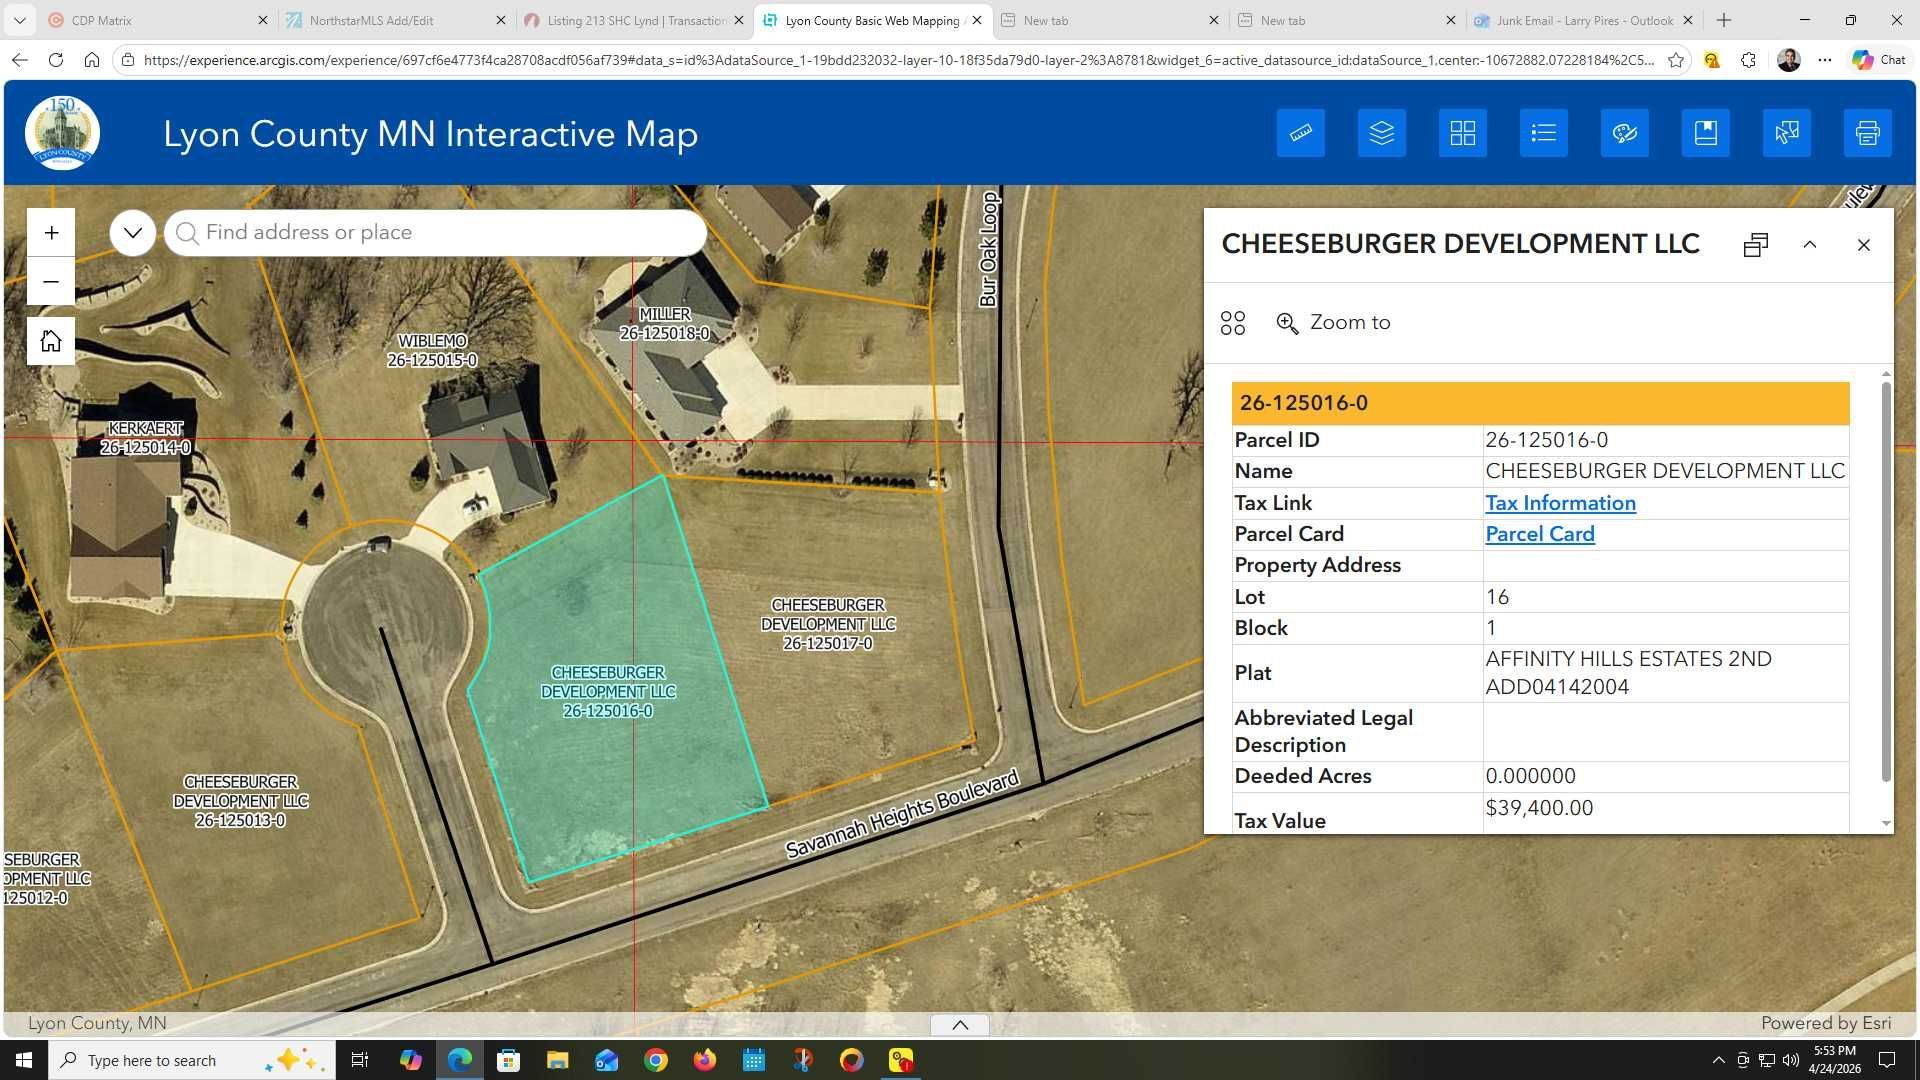The width and height of the screenshot is (1920, 1080).
Task: Open the Layers widget
Action: click(1381, 133)
